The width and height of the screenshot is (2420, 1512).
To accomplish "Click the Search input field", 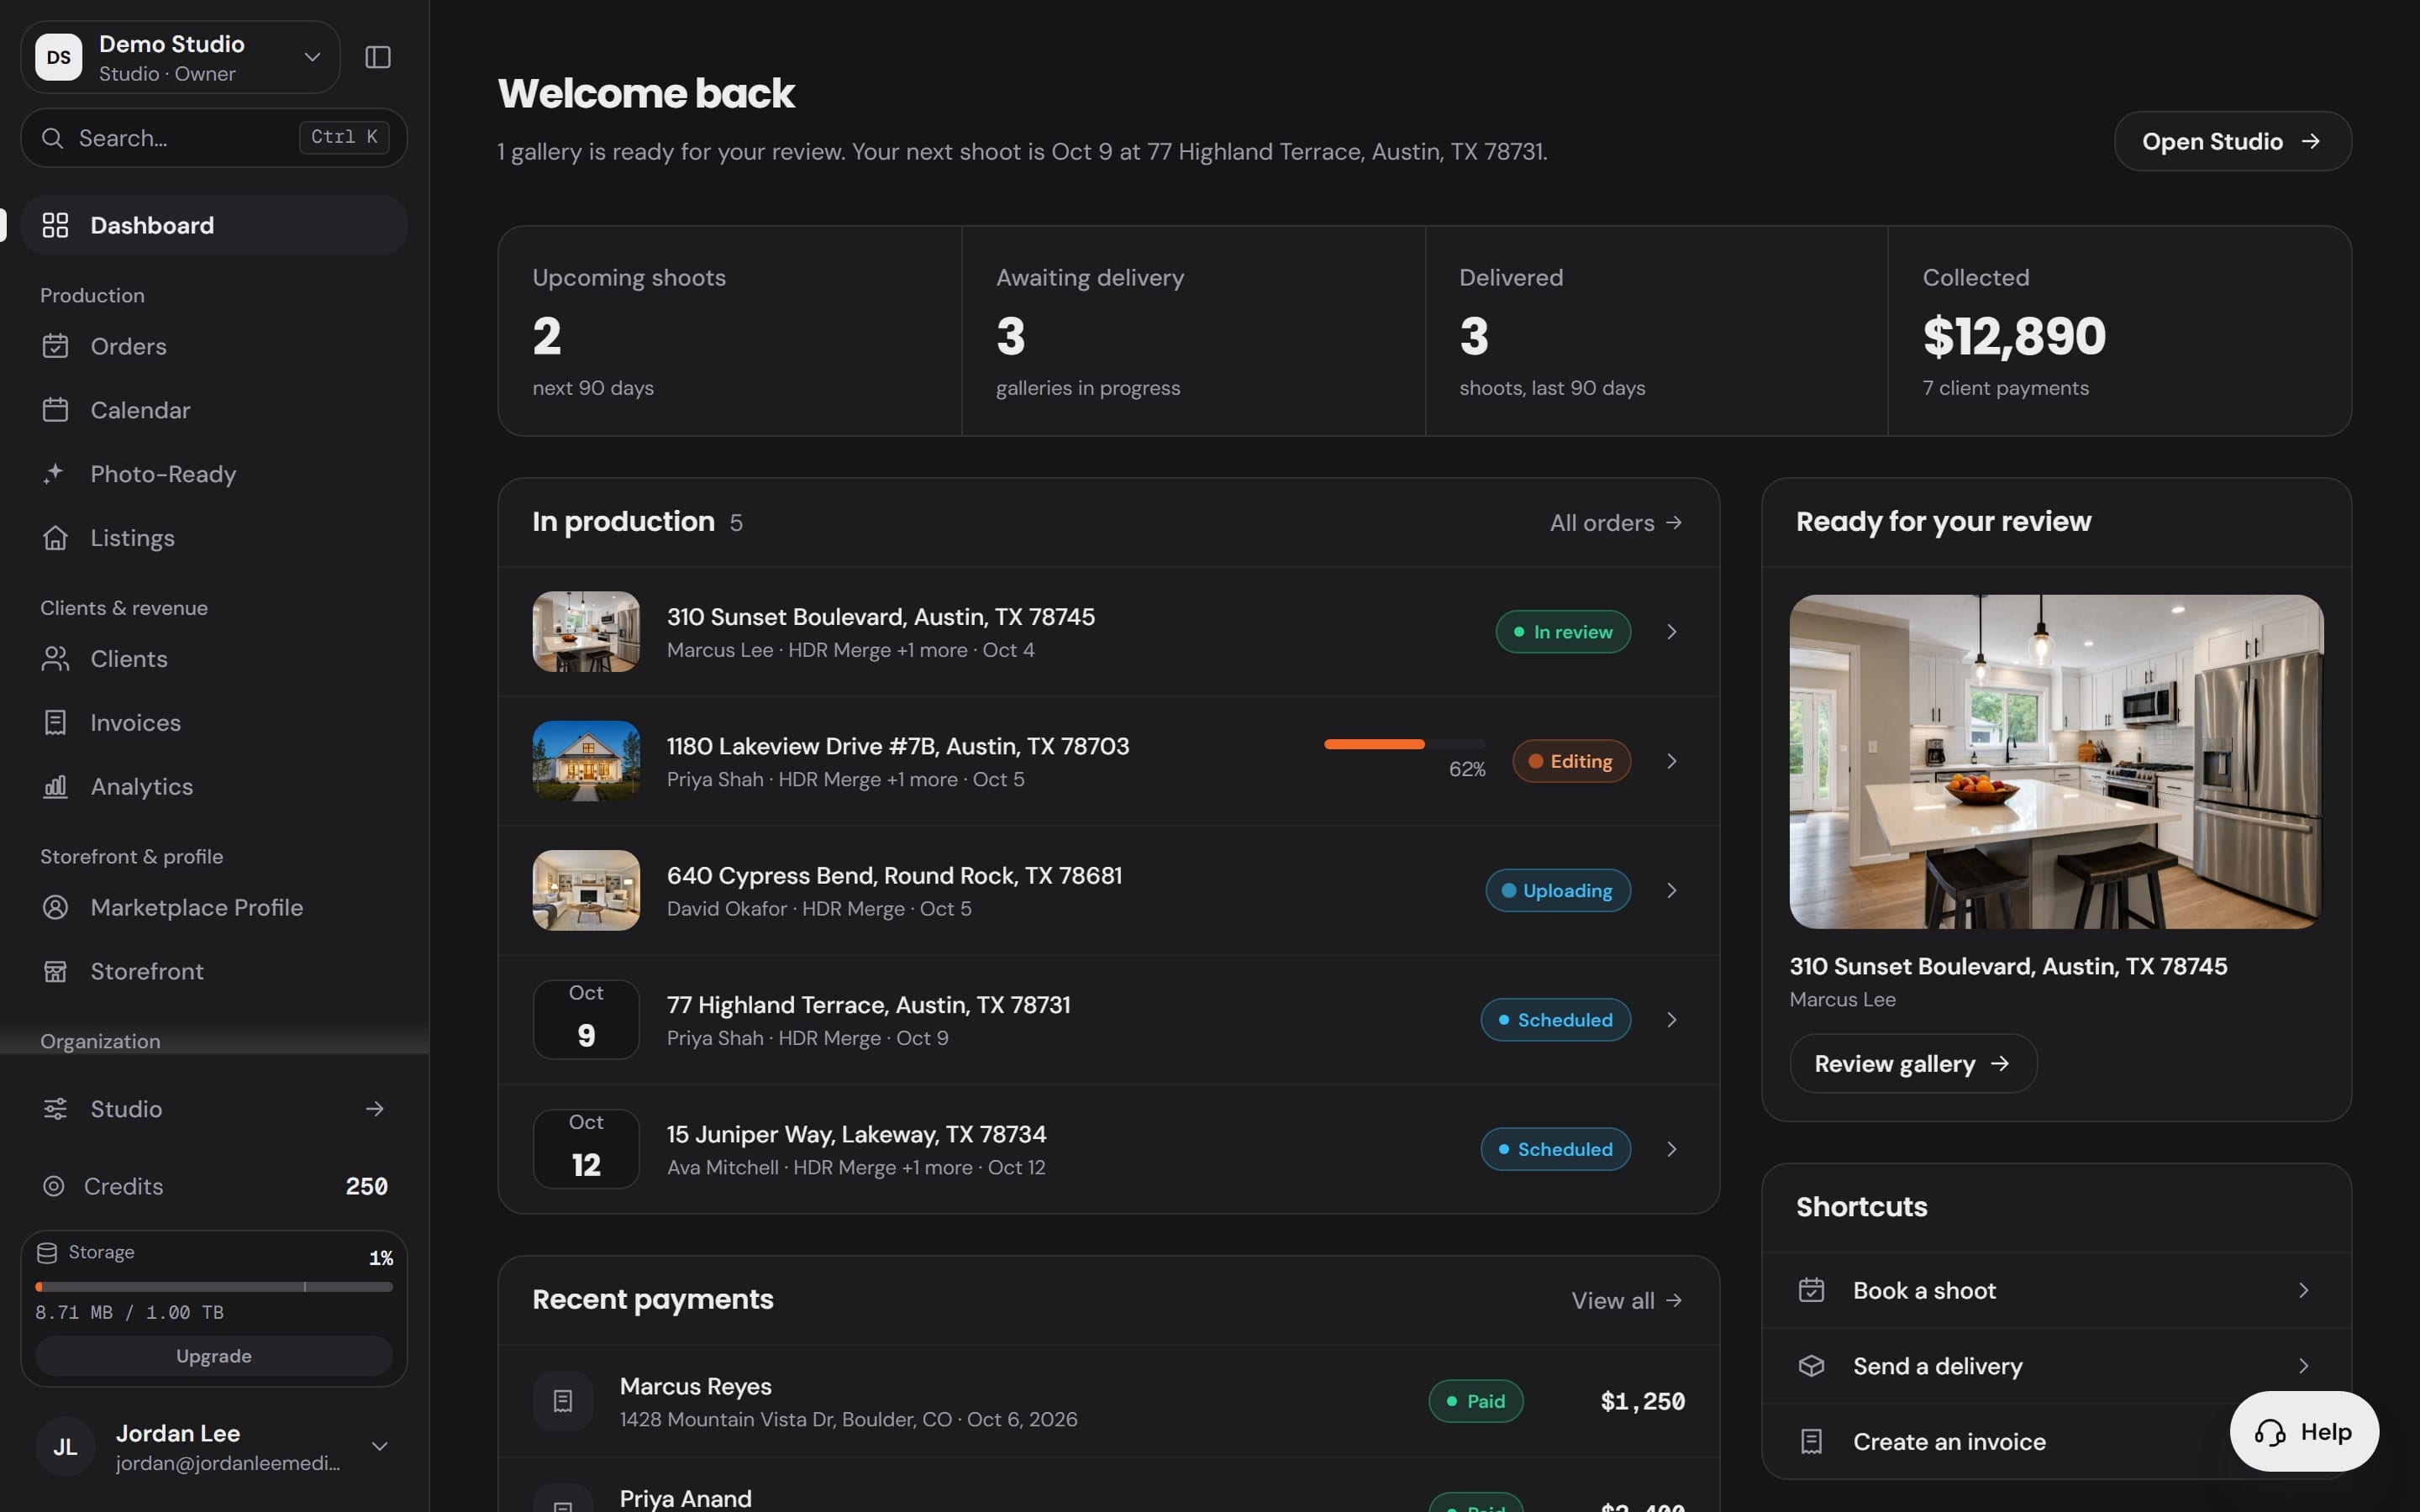I will pos(214,138).
